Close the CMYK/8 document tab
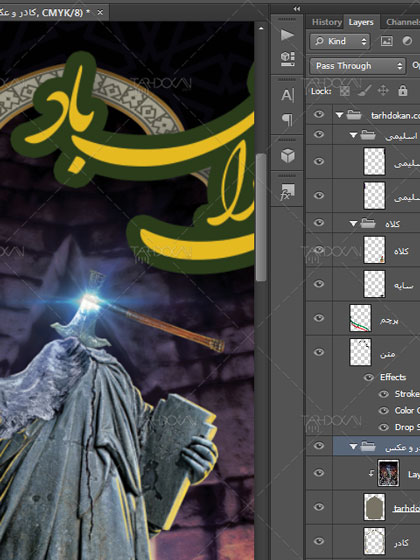The width and height of the screenshot is (420, 560). click(x=100, y=12)
